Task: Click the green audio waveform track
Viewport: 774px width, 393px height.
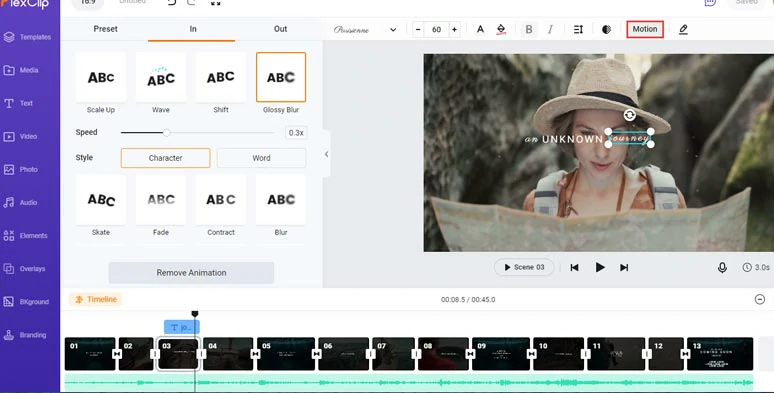Action: click(409, 383)
